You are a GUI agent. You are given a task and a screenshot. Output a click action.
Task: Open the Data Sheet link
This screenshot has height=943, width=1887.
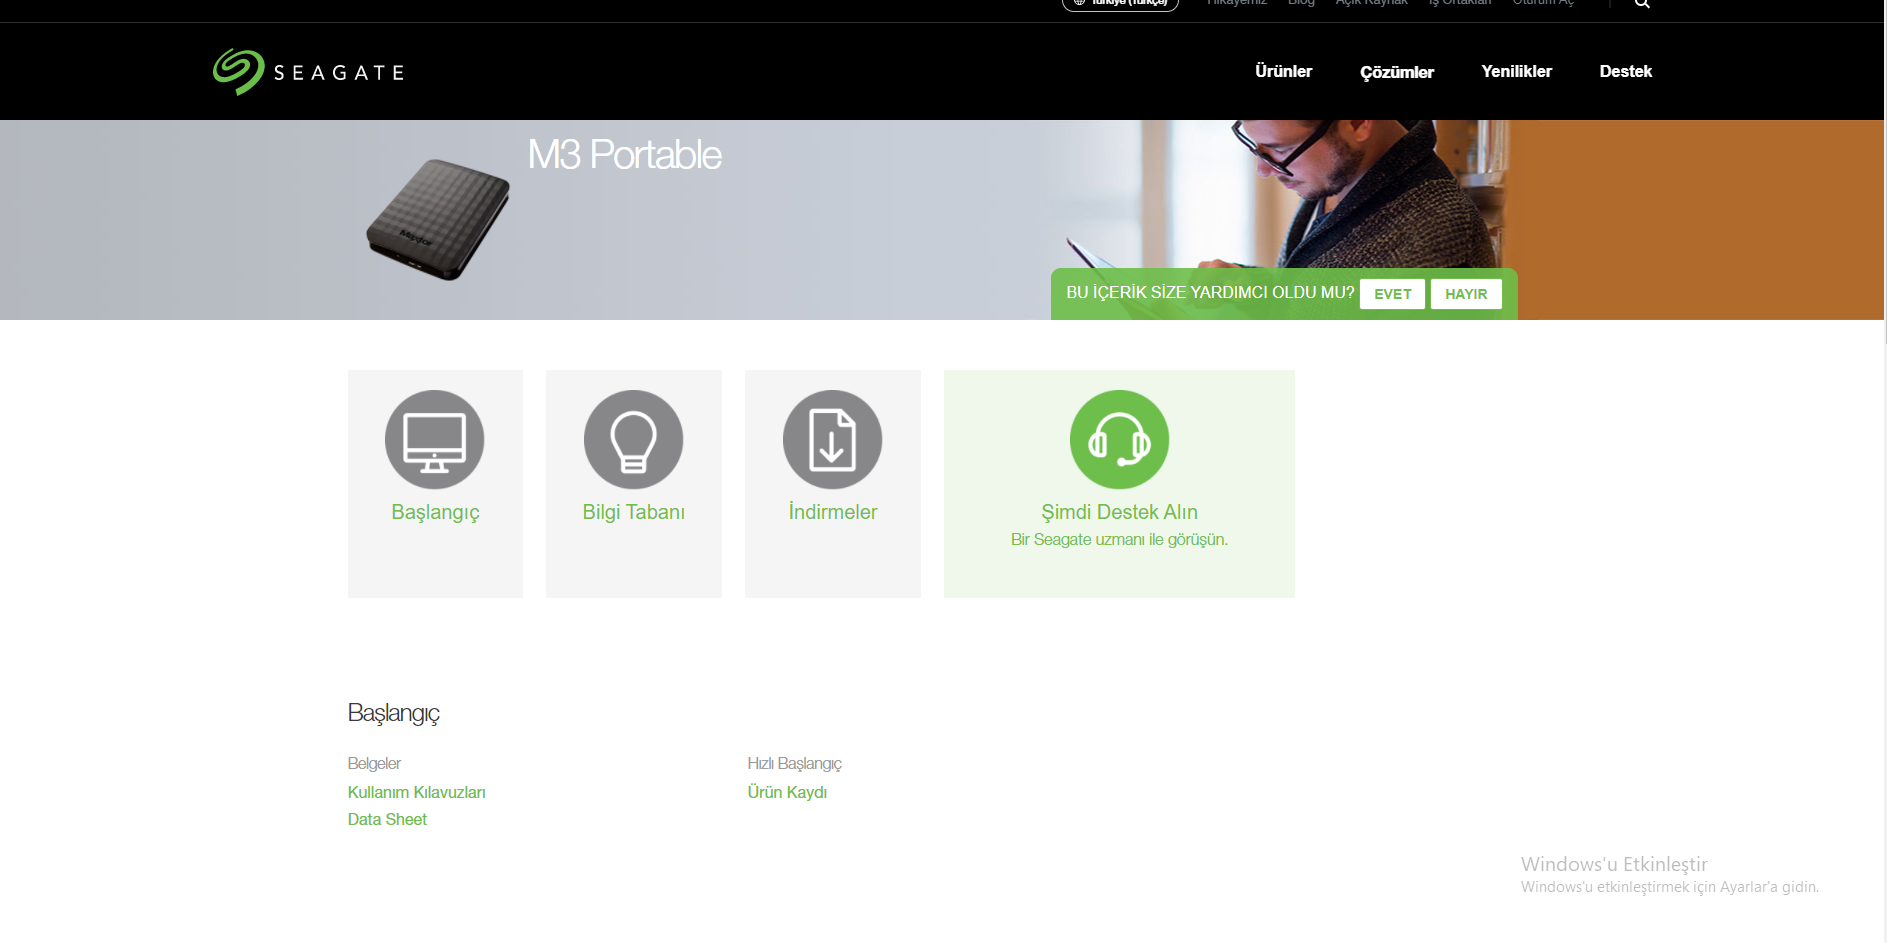(x=387, y=819)
